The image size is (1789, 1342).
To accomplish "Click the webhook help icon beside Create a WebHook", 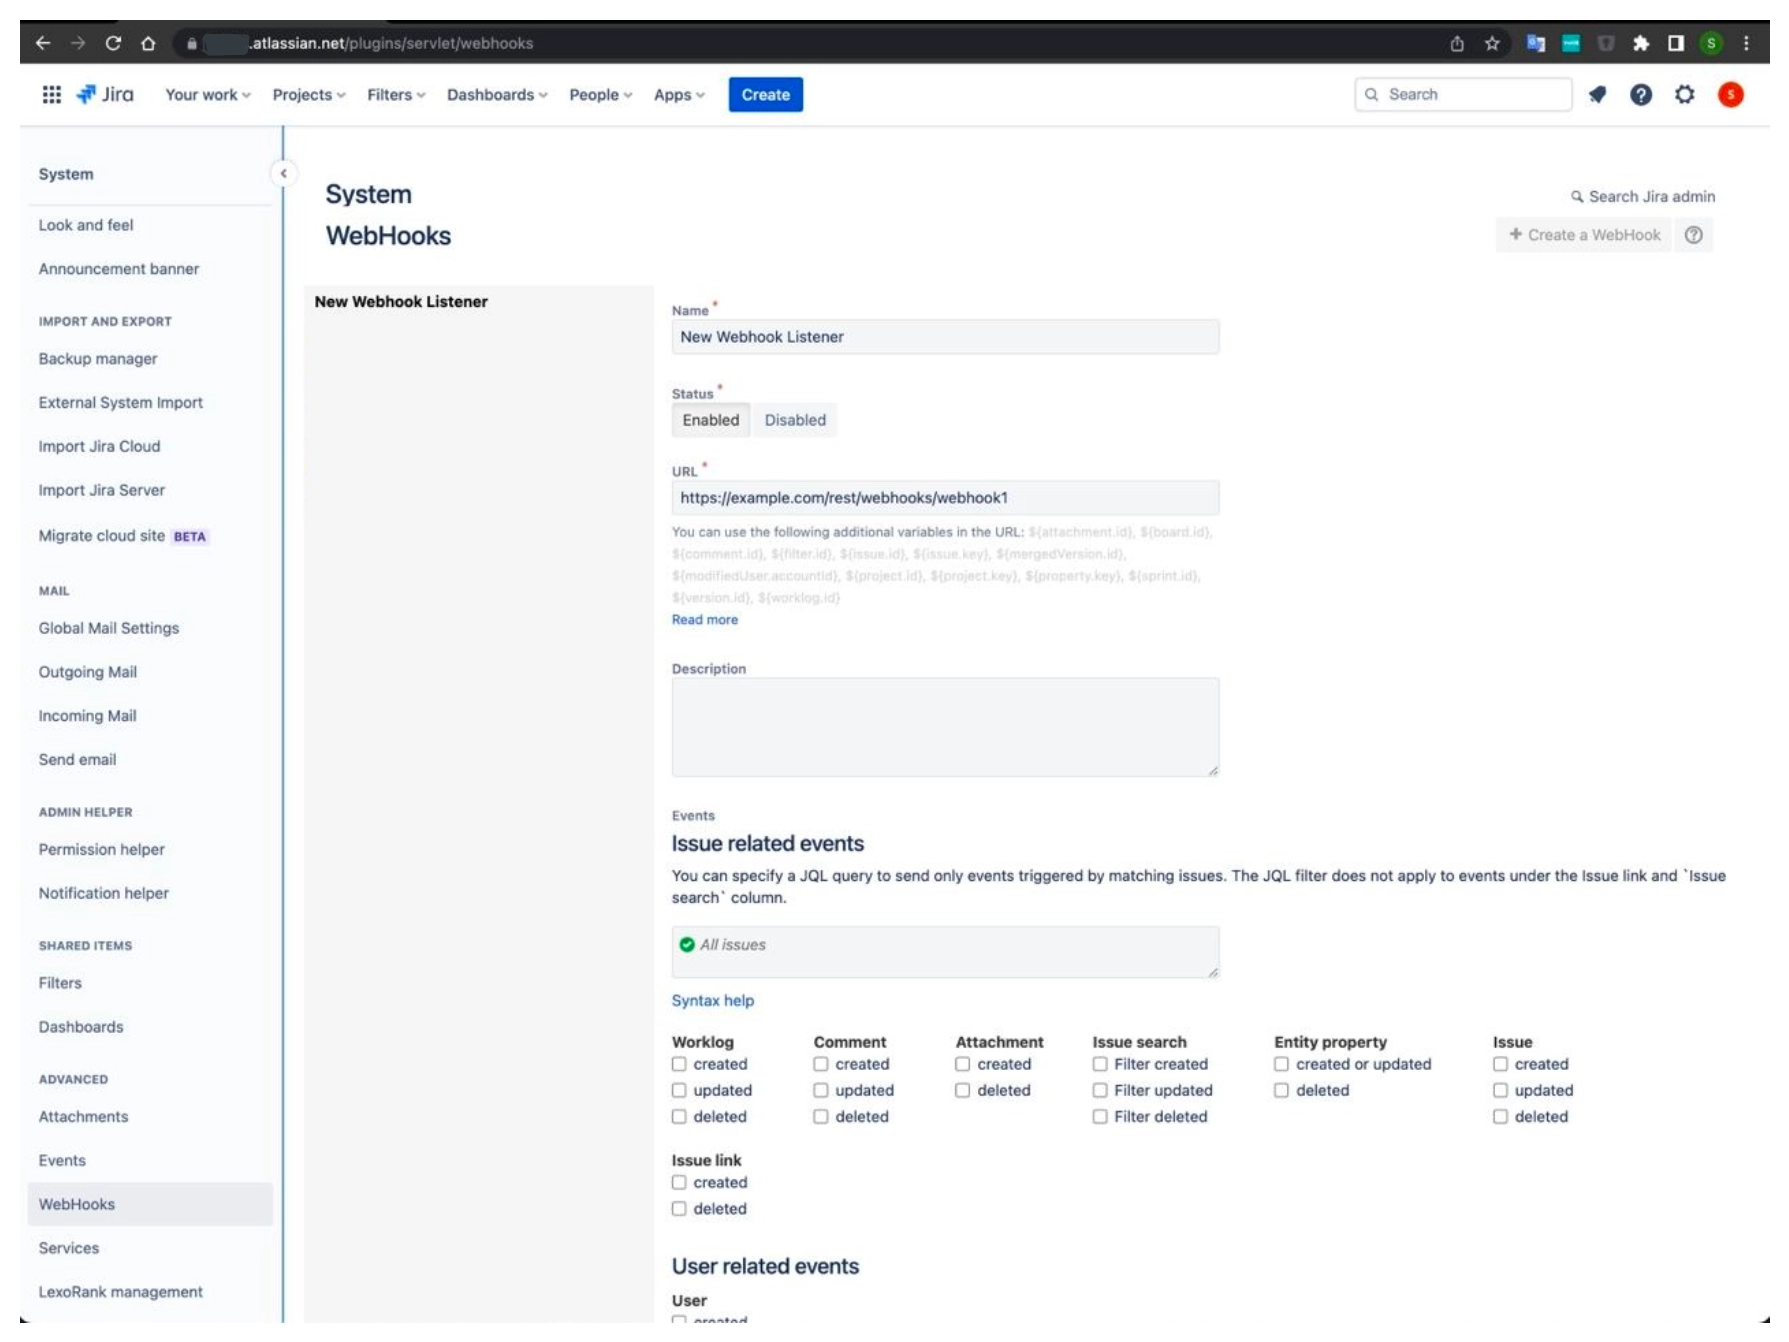I will pyautogui.click(x=1693, y=235).
